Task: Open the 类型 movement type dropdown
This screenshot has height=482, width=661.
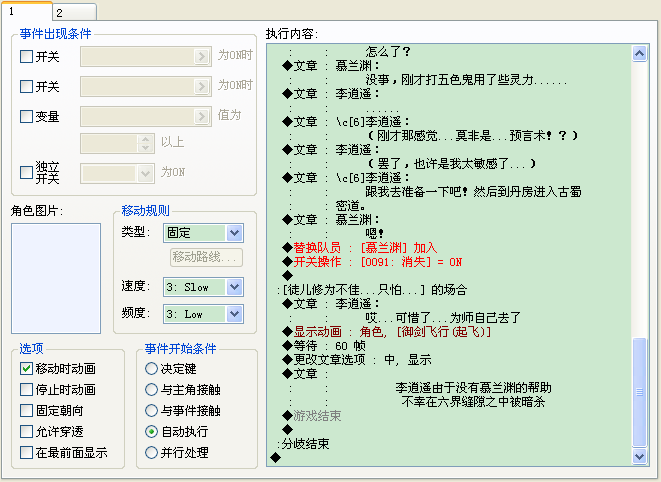Action: coord(234,233)
